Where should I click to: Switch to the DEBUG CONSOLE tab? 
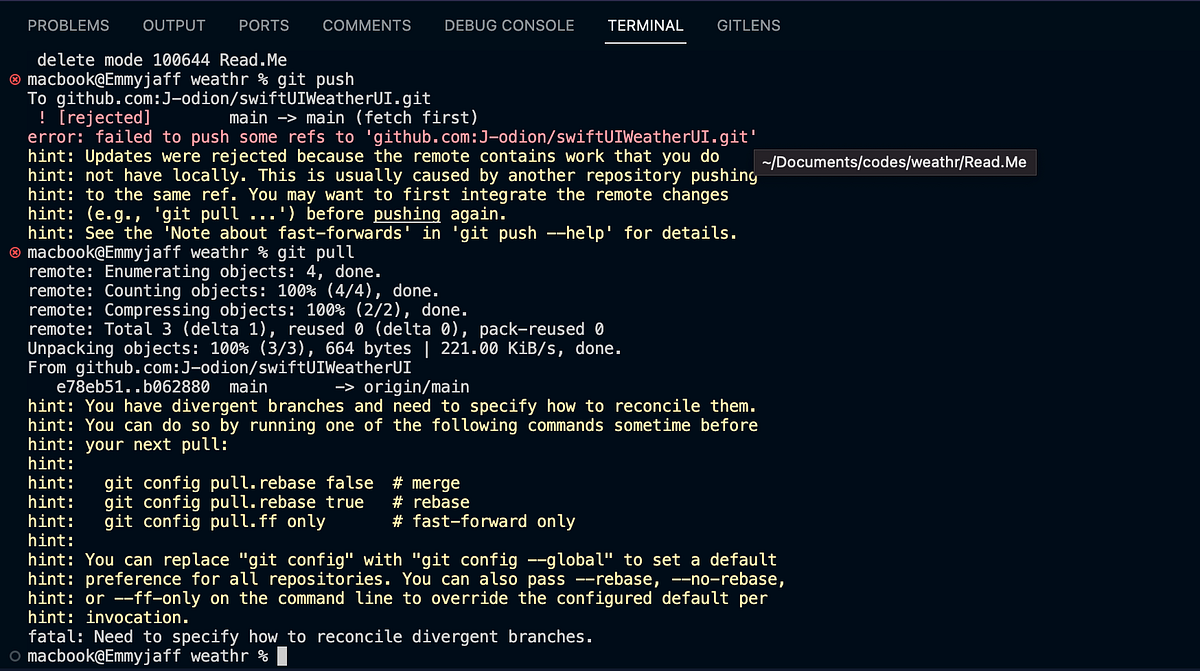coord(509,25)
